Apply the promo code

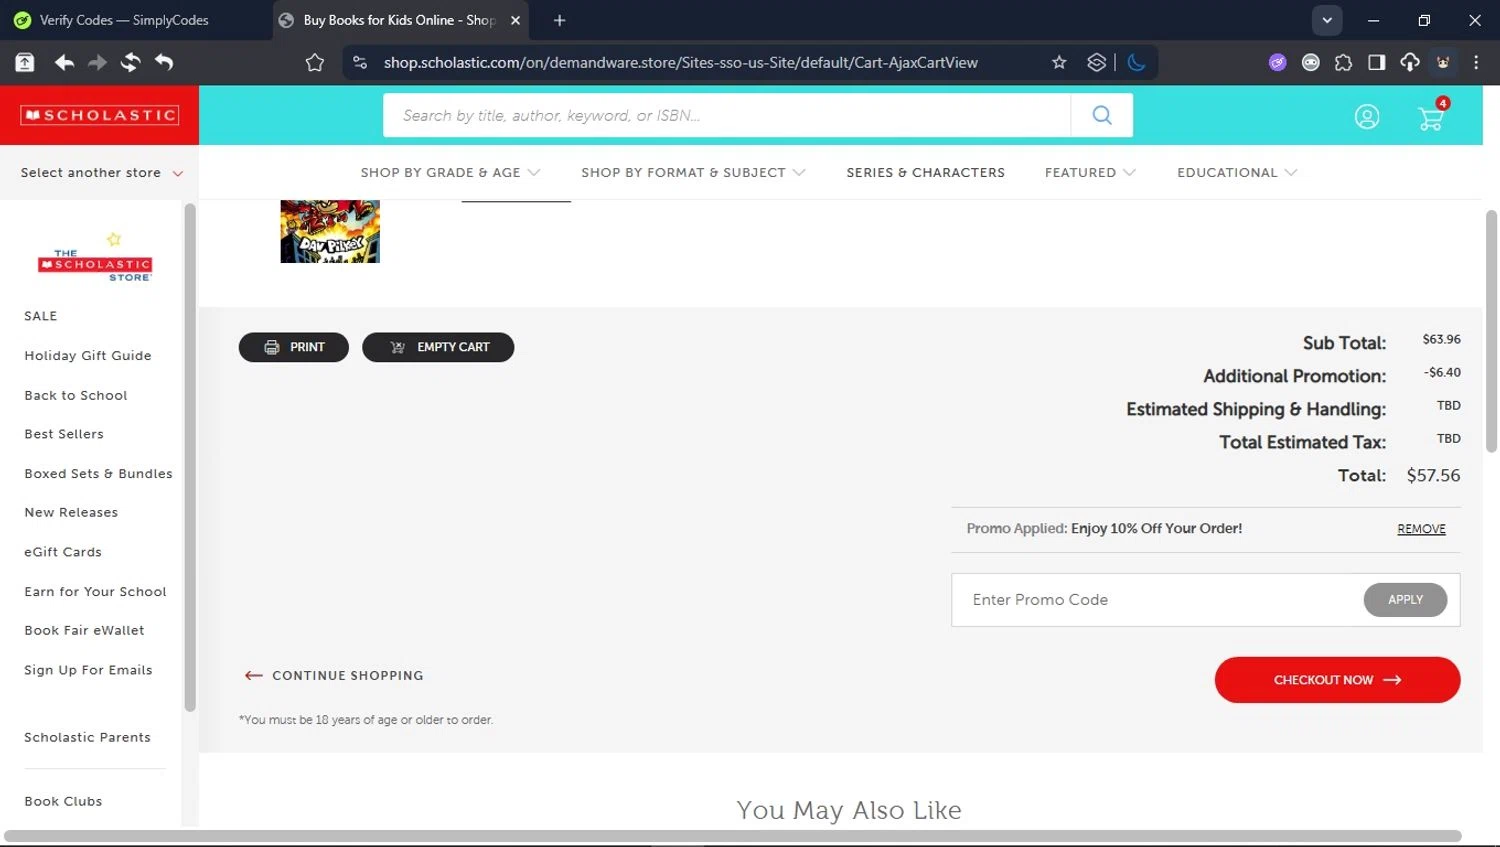[x=1405, y=600]
